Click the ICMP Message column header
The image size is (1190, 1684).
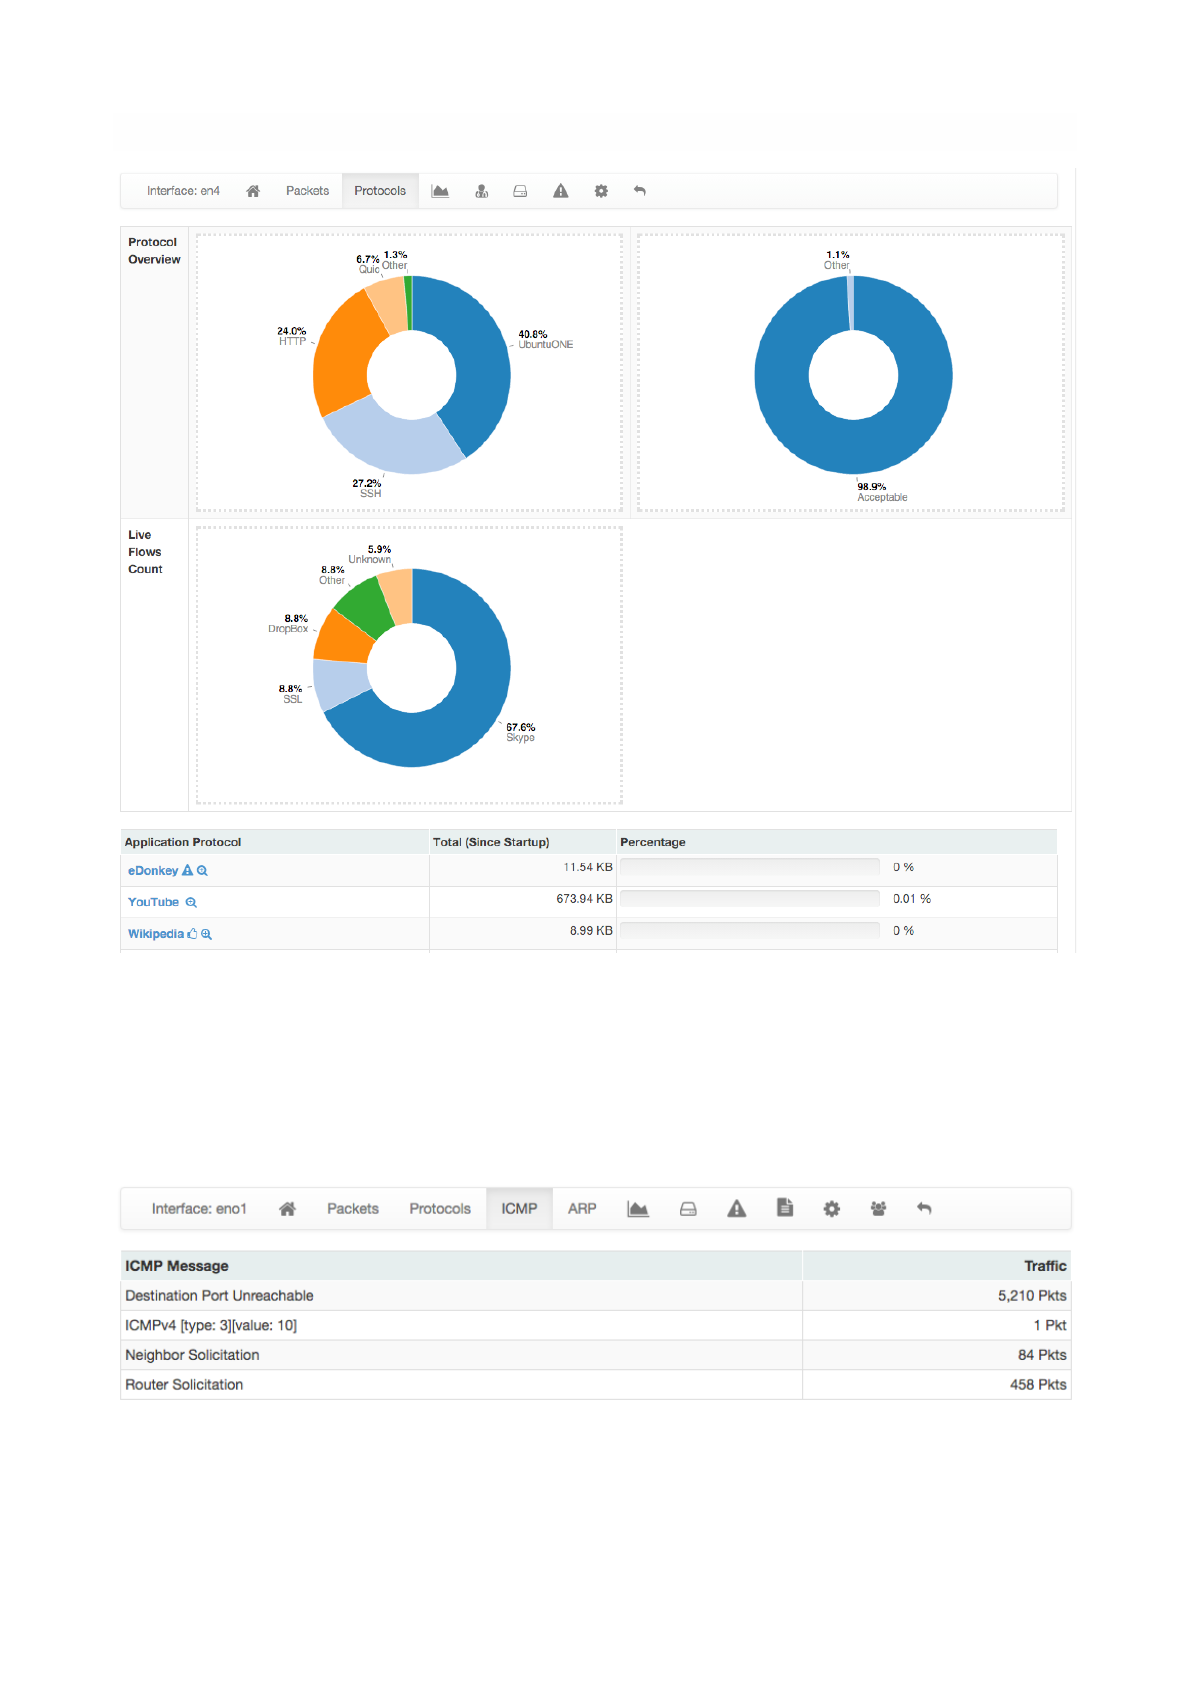pos(177,1266)
